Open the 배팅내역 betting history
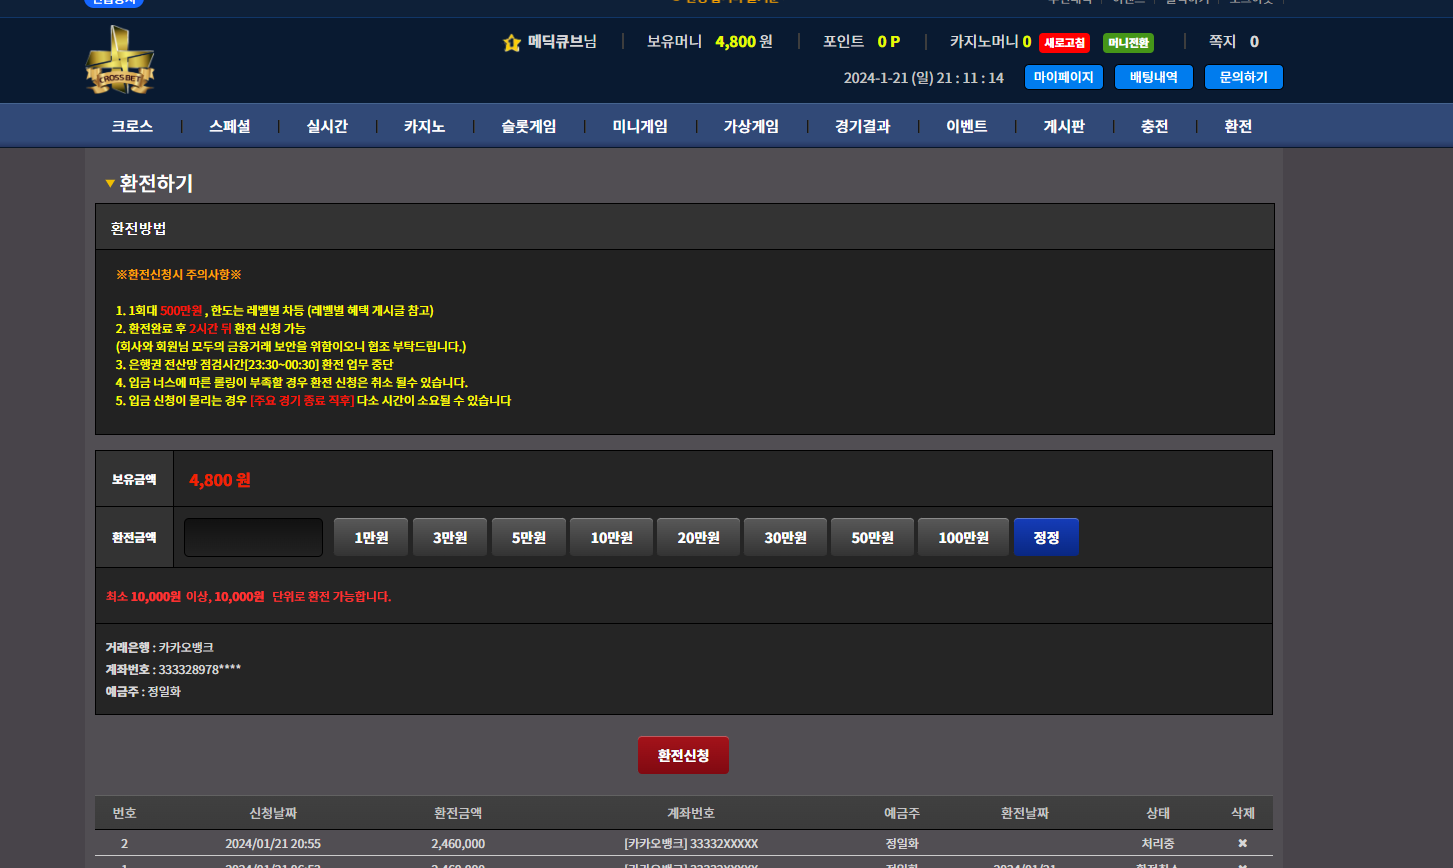Screen dimensions: 1453x868 click(1153, 77)
